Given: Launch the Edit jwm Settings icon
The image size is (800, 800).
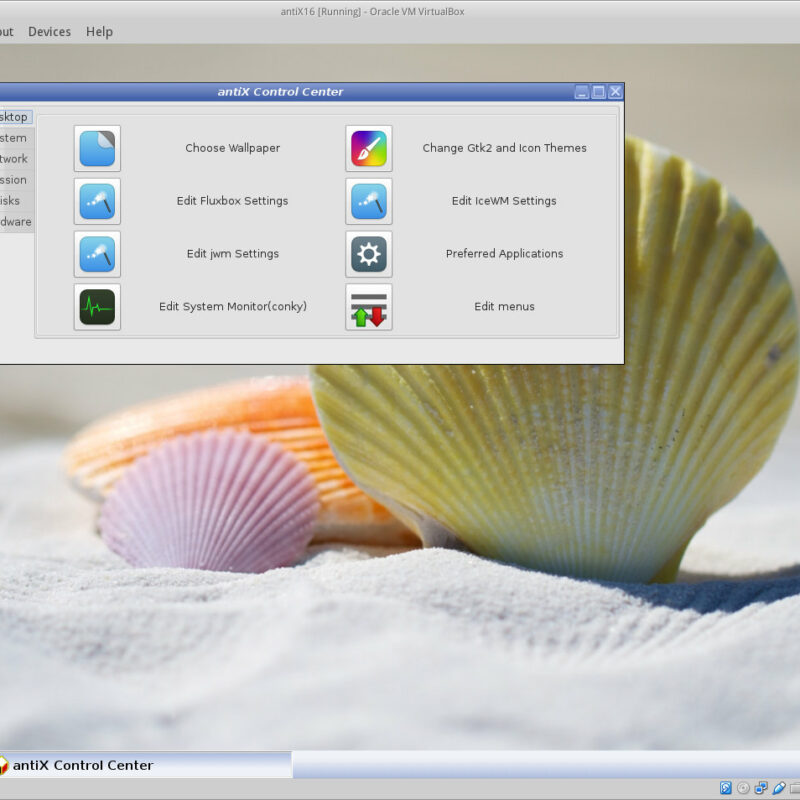Looking at the screenshot, I should pyautogui.click(x=97, y=254).
